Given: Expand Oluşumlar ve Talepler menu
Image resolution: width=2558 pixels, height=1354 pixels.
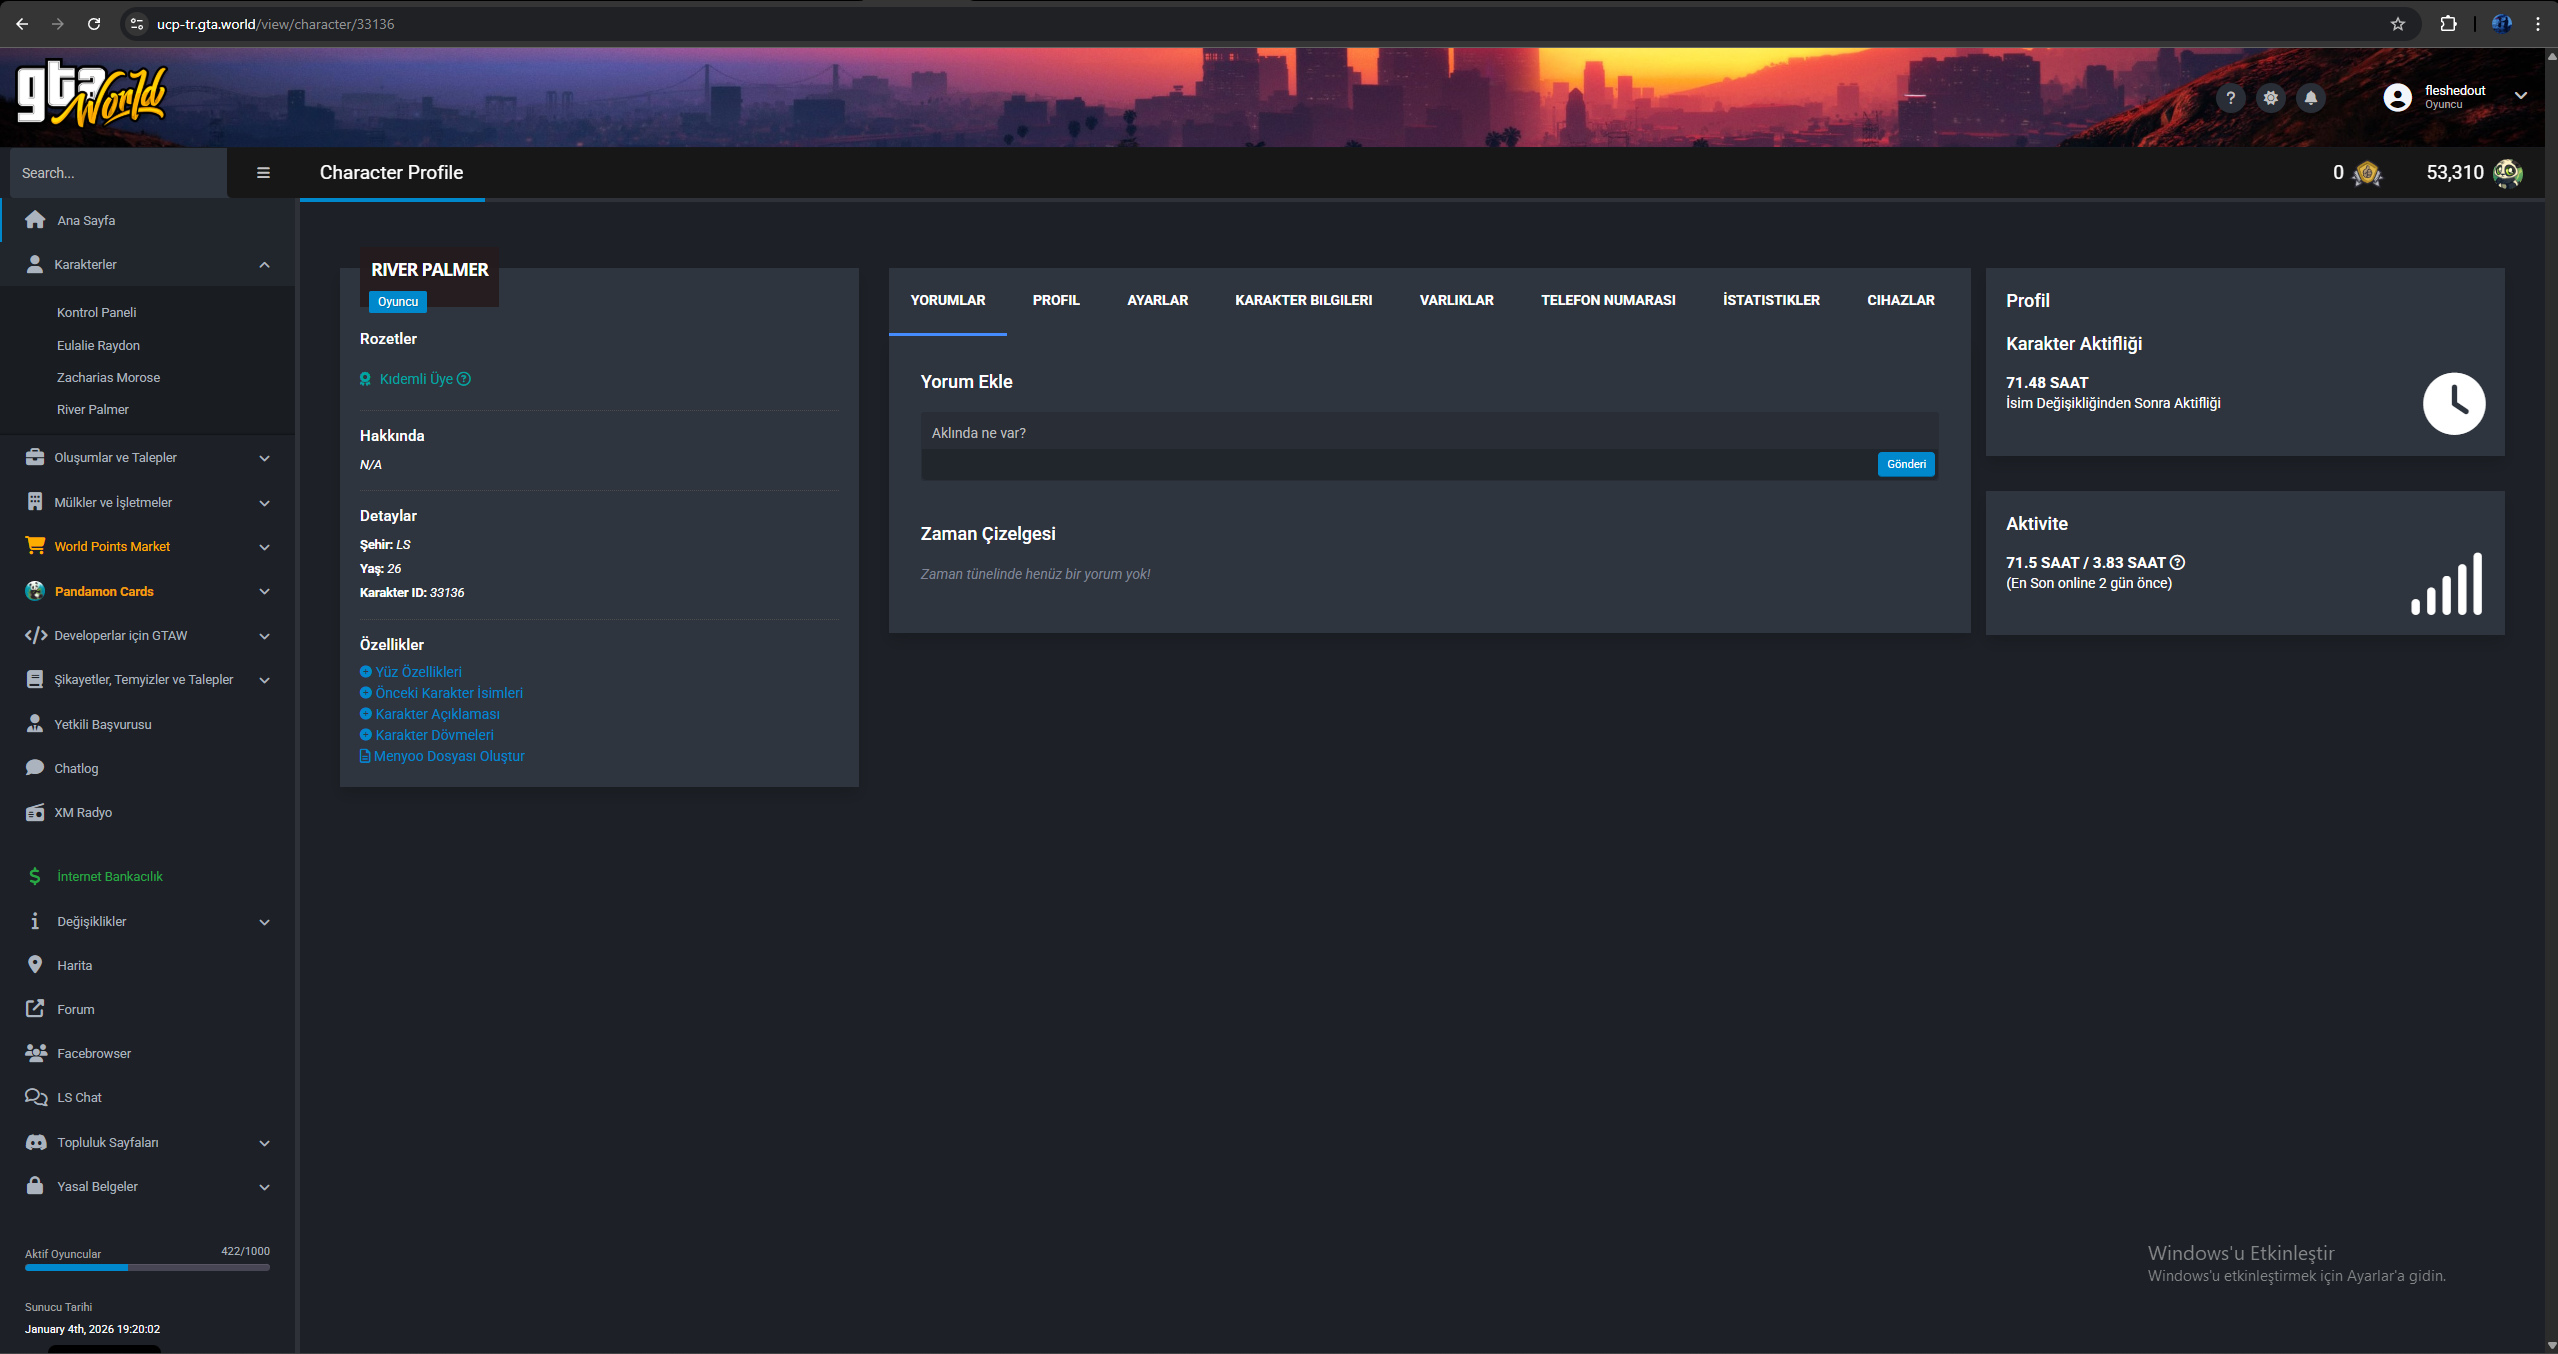Looking at the screenshot, I should point(264,458).
